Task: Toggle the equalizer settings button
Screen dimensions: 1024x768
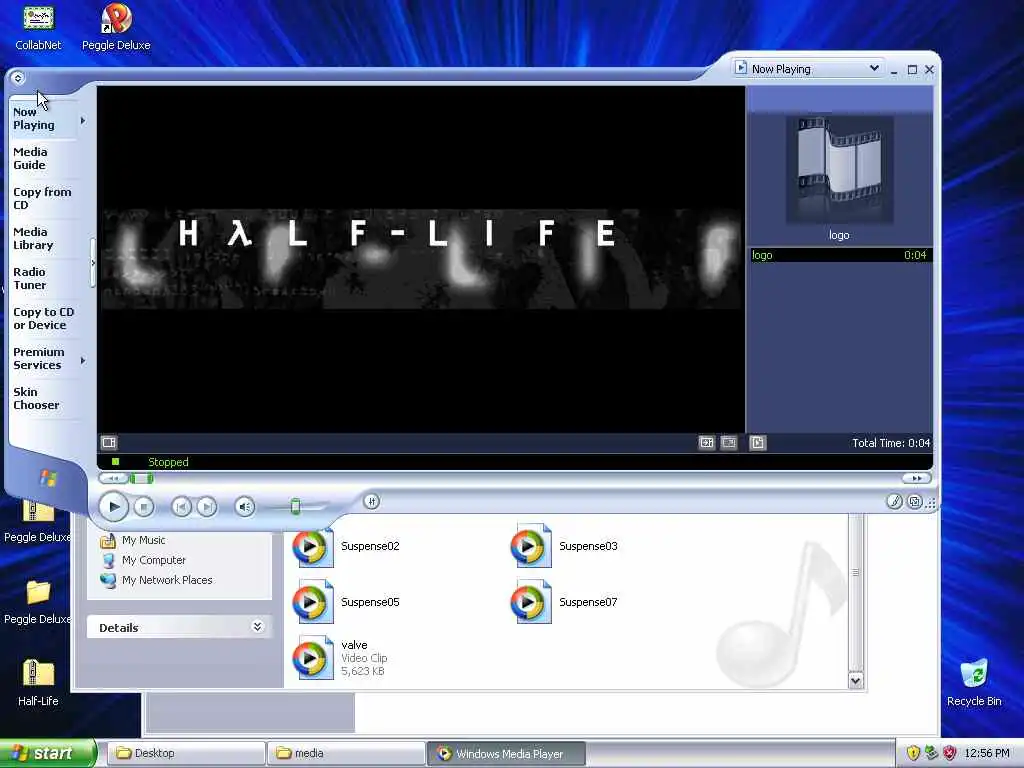Action: tap(372, 502)
